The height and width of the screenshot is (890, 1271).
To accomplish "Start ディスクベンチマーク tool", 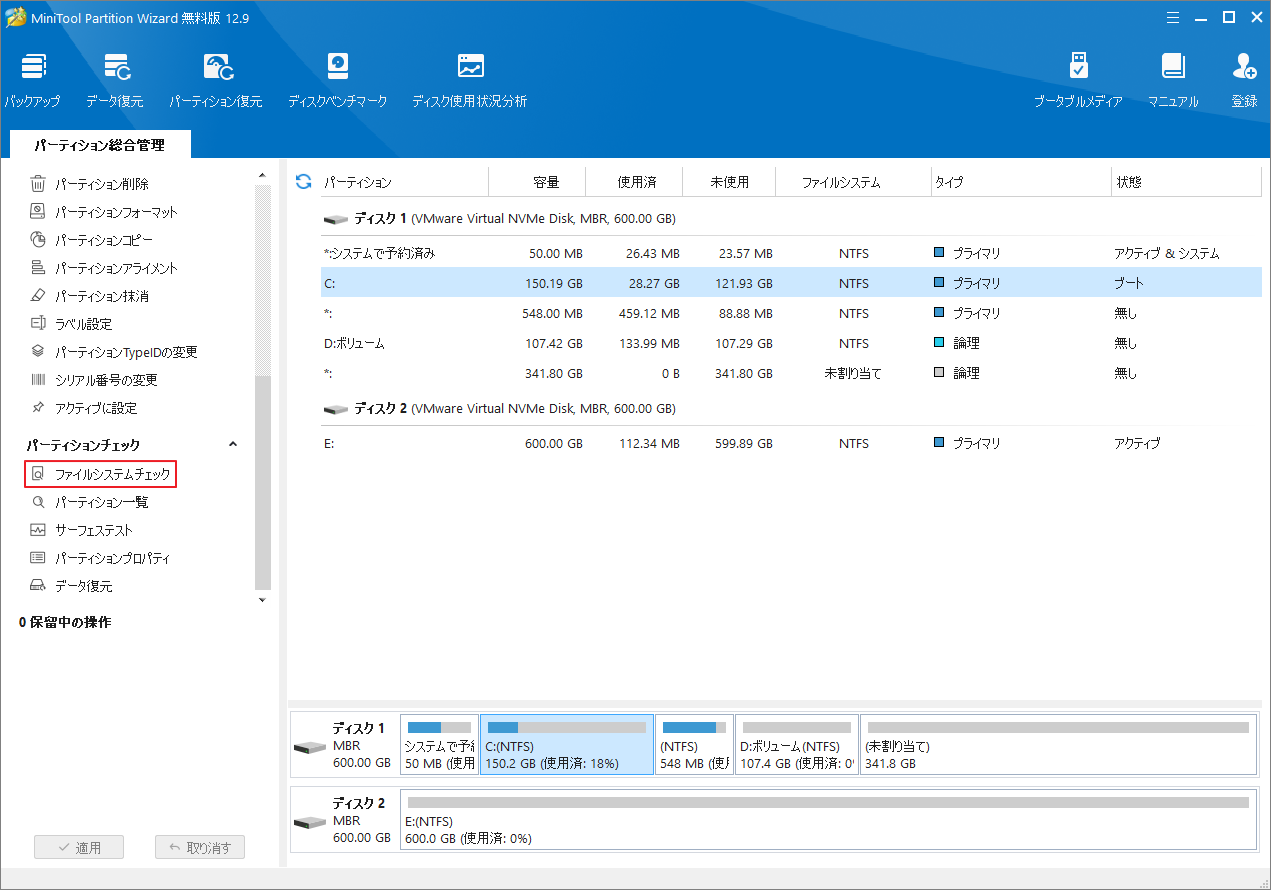I will [337, 81].
